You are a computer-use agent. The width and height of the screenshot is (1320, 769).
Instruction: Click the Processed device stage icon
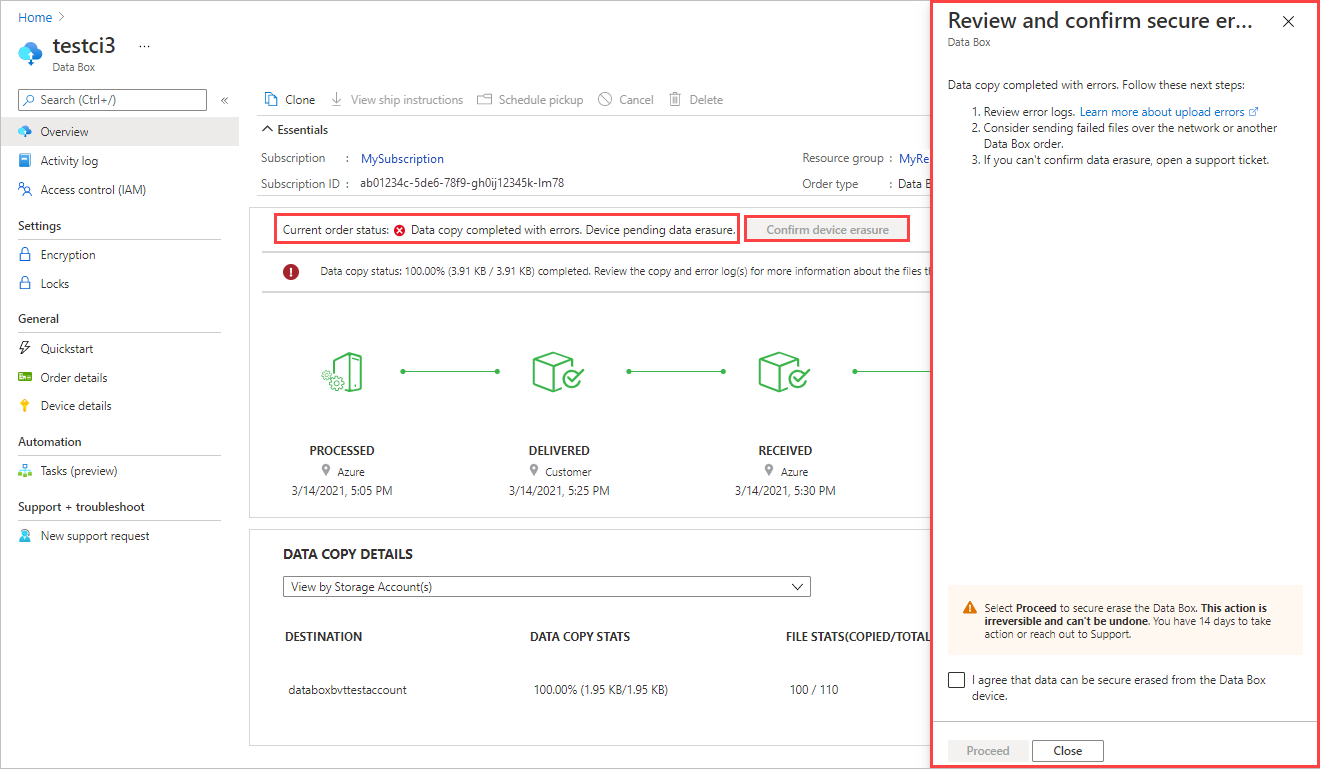pyautogui.click(x=342, y=372)
